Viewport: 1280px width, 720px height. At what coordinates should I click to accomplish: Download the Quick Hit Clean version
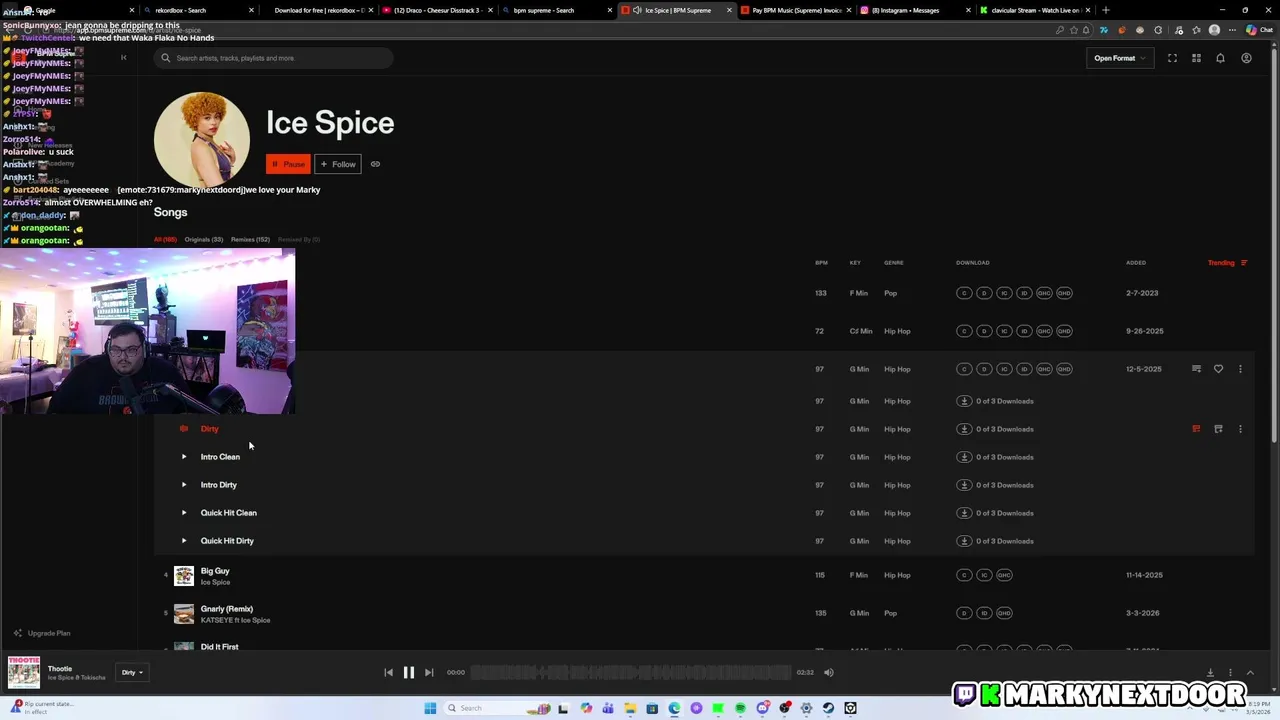pyautogui.click(x=964, y=513)
